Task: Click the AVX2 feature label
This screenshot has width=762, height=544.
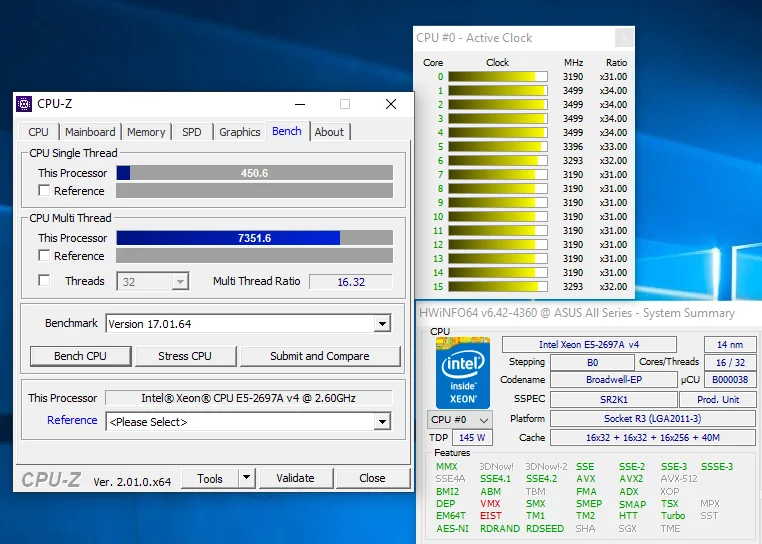Action: pos(631,479)
